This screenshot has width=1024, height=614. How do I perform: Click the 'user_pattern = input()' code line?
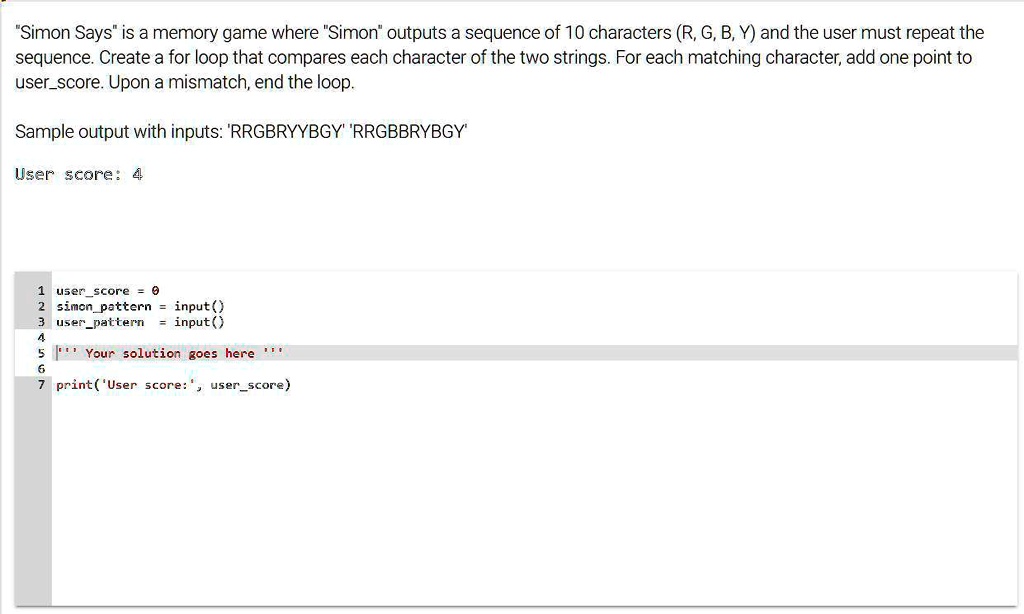[x=141, y=322]
